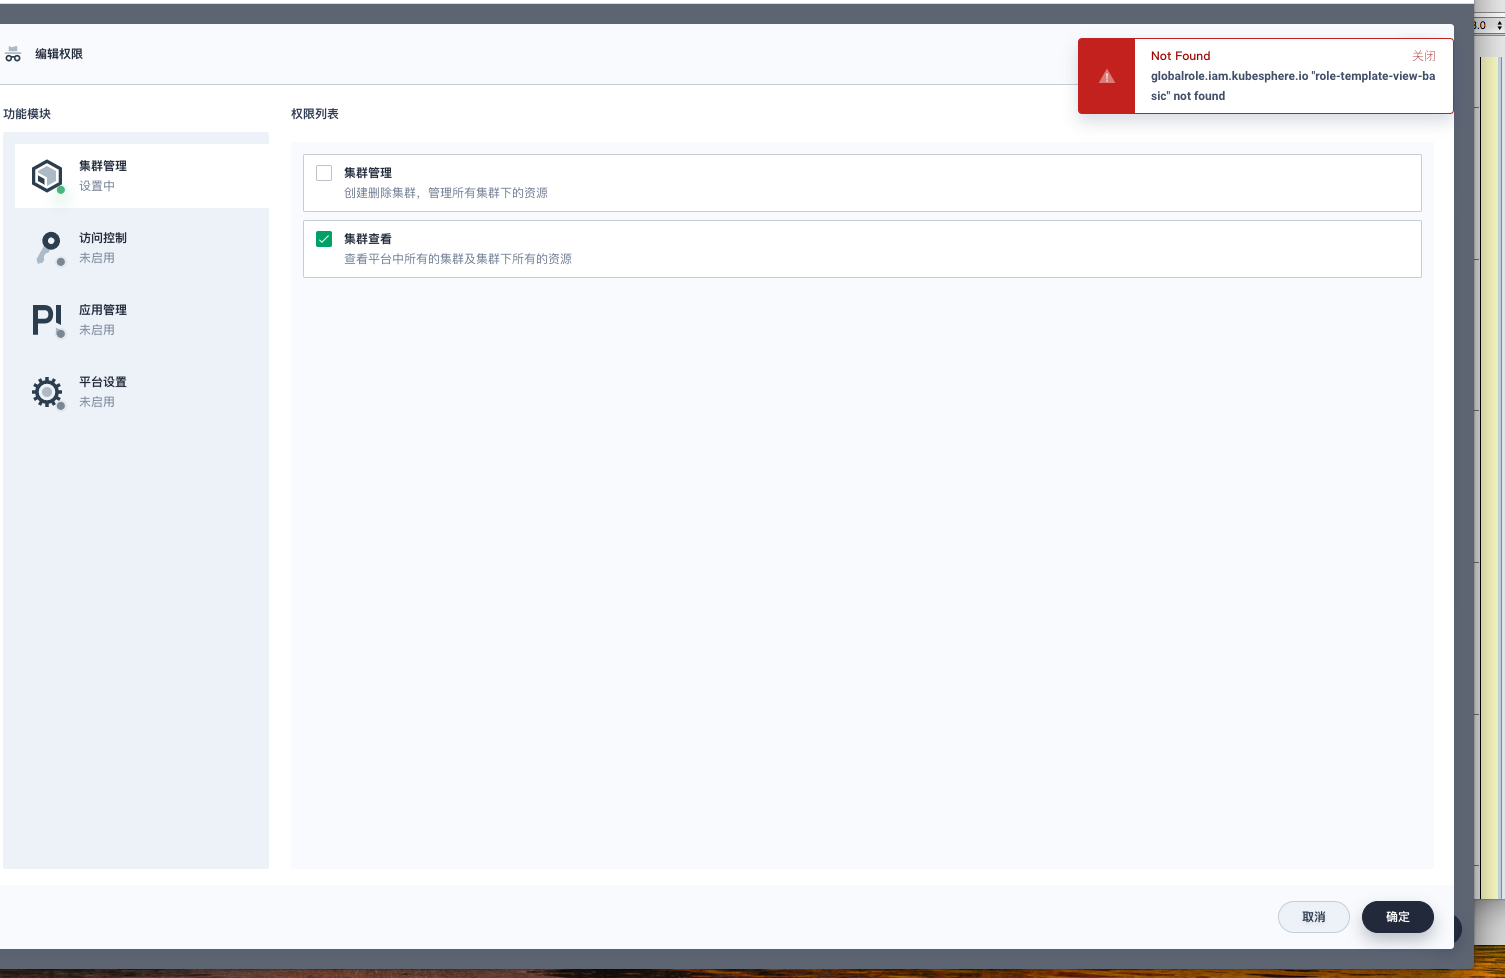
Task: Select the 平台设置 gear icon
Action: (47, 392)
